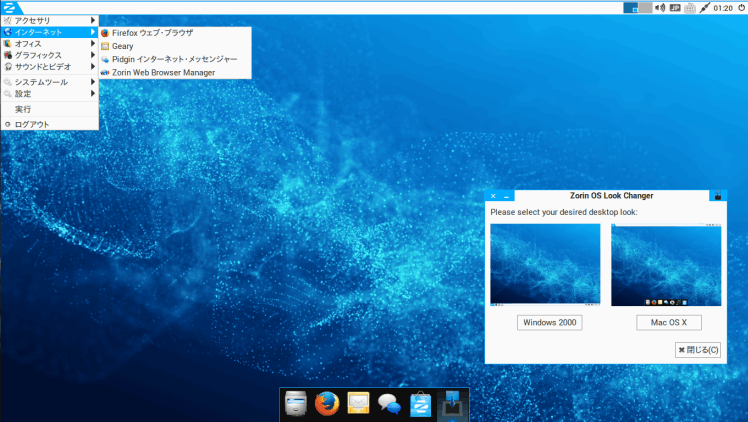The image size is (748, 422).
Task: Select the Mac OS X preview thumbnail
Action: 666,265
